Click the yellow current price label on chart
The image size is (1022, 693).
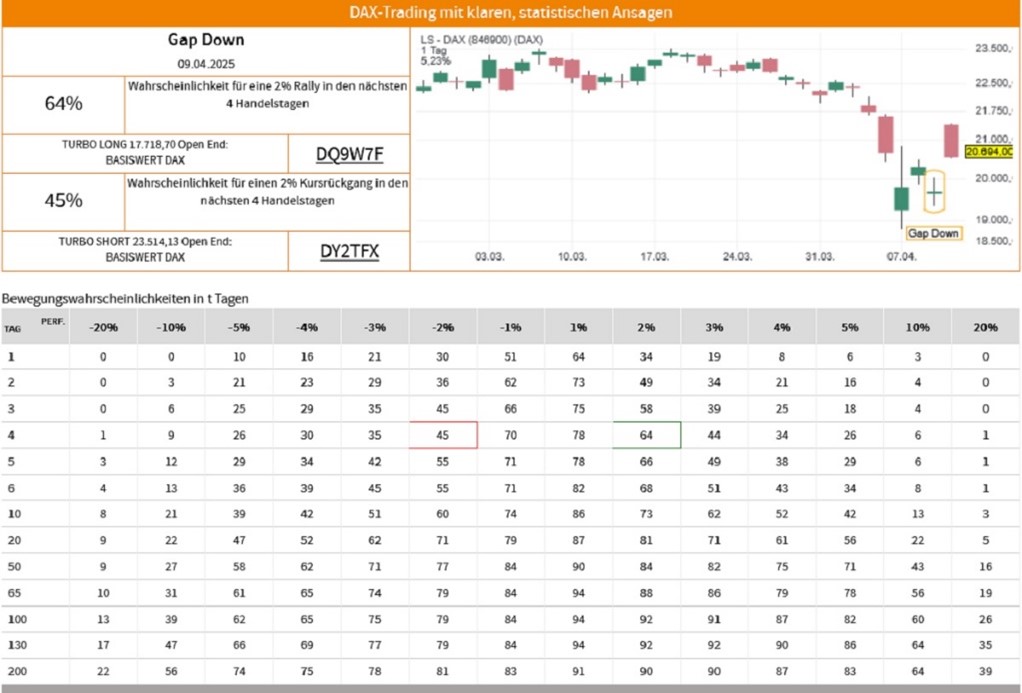(988, 151)
